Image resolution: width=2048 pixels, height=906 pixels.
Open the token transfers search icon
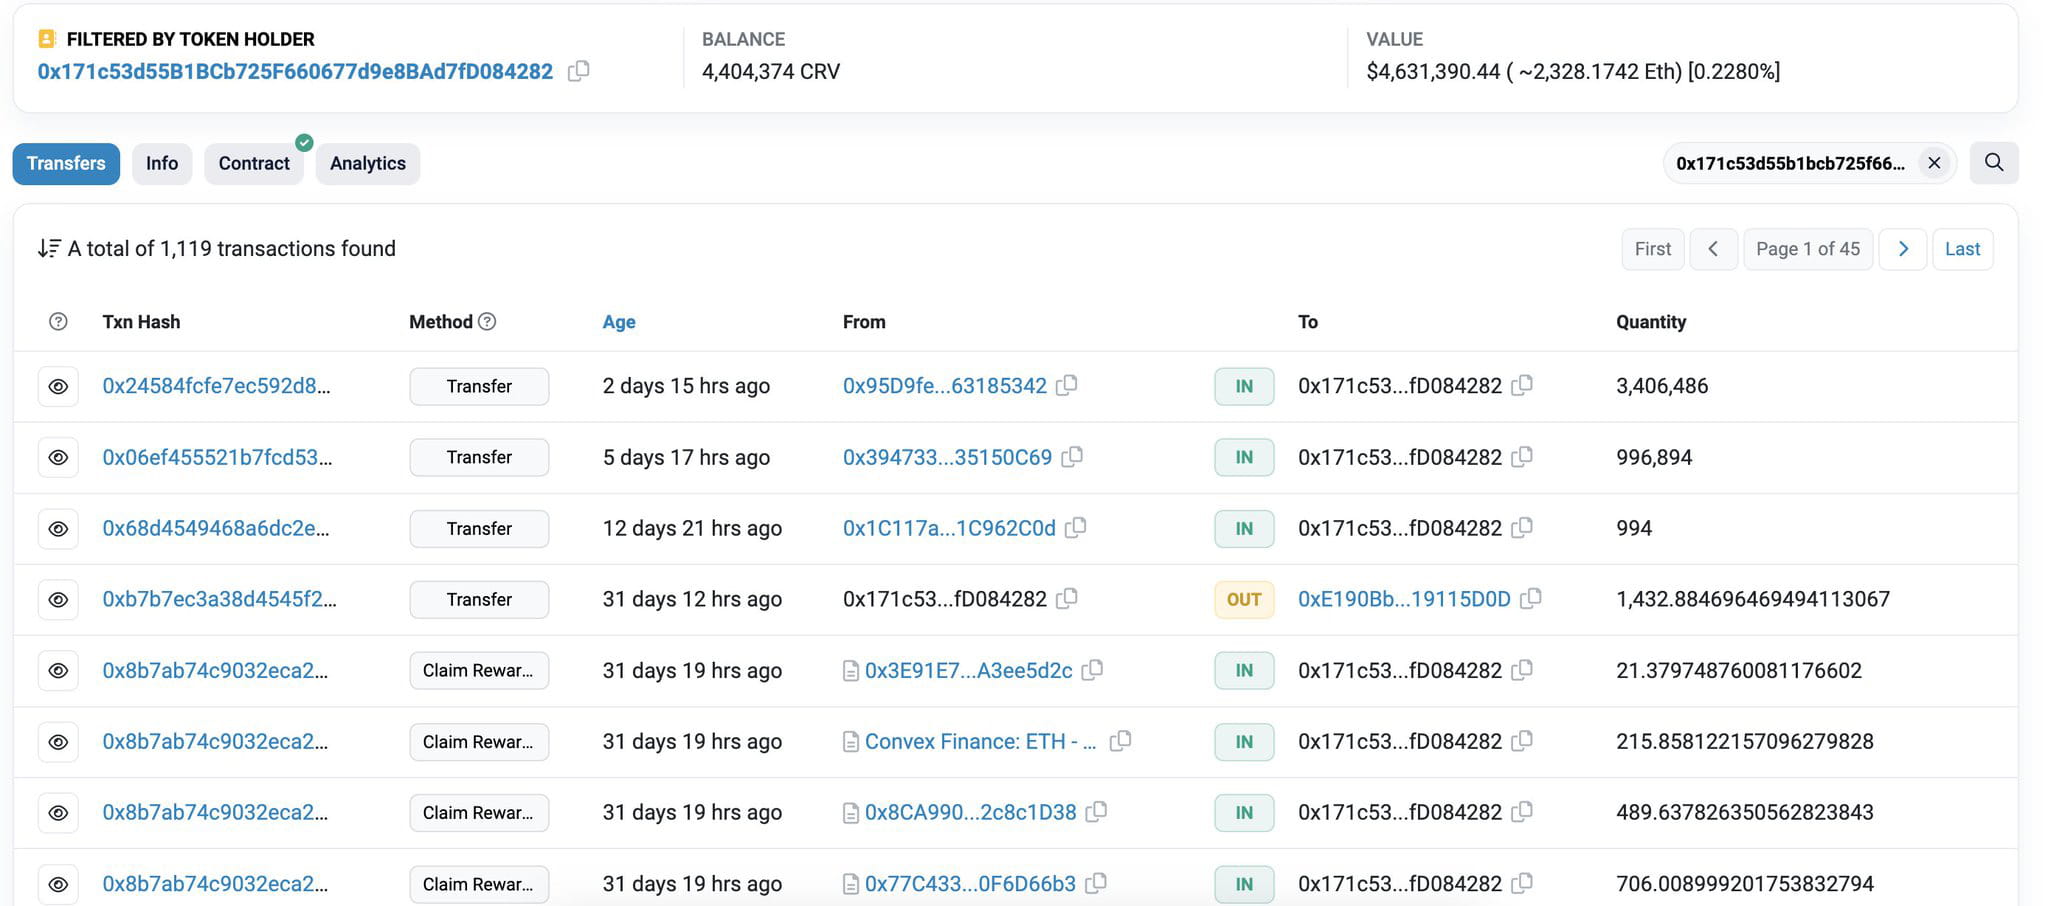coord(1993,163)
